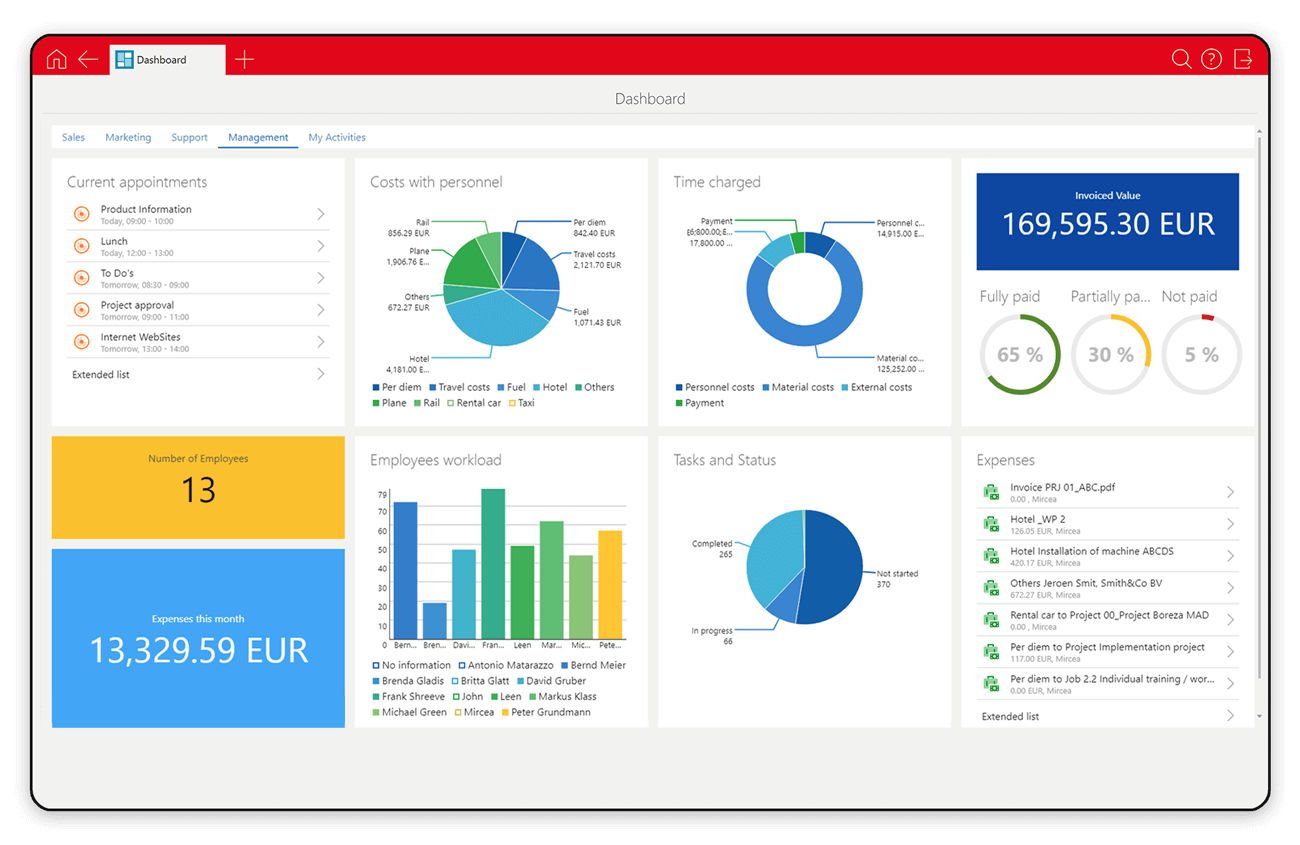Click the Hotel _WP 2 expense icon
Viewport: 1300px width, 845px height.
(x=991, y=524)
